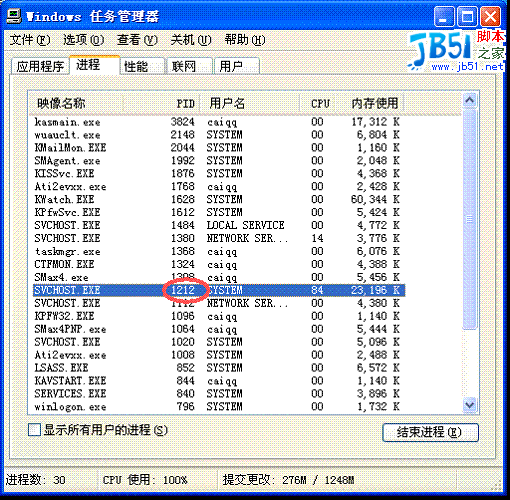510x500 pixels.
Task: Close the Task Manager window
Action: (x=490, y=17)
